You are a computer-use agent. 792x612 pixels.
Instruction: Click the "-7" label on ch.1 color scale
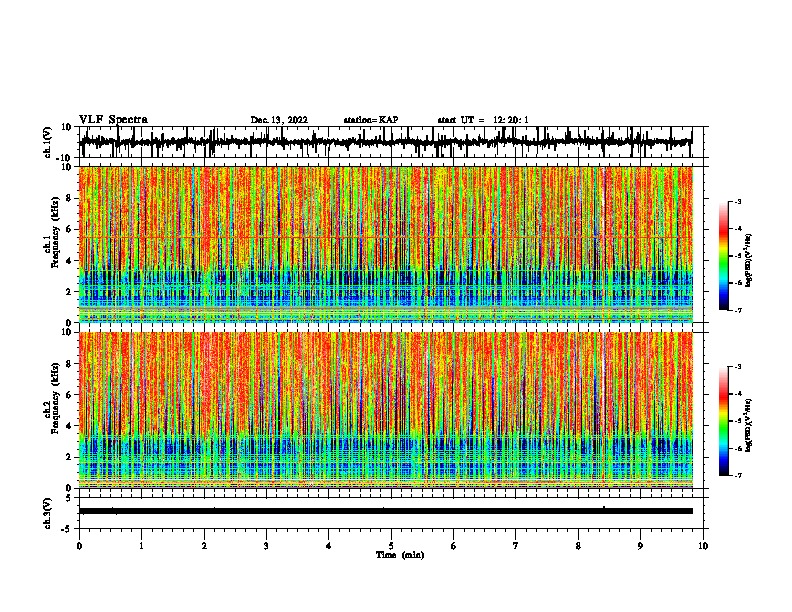click(x=738, y=310)
